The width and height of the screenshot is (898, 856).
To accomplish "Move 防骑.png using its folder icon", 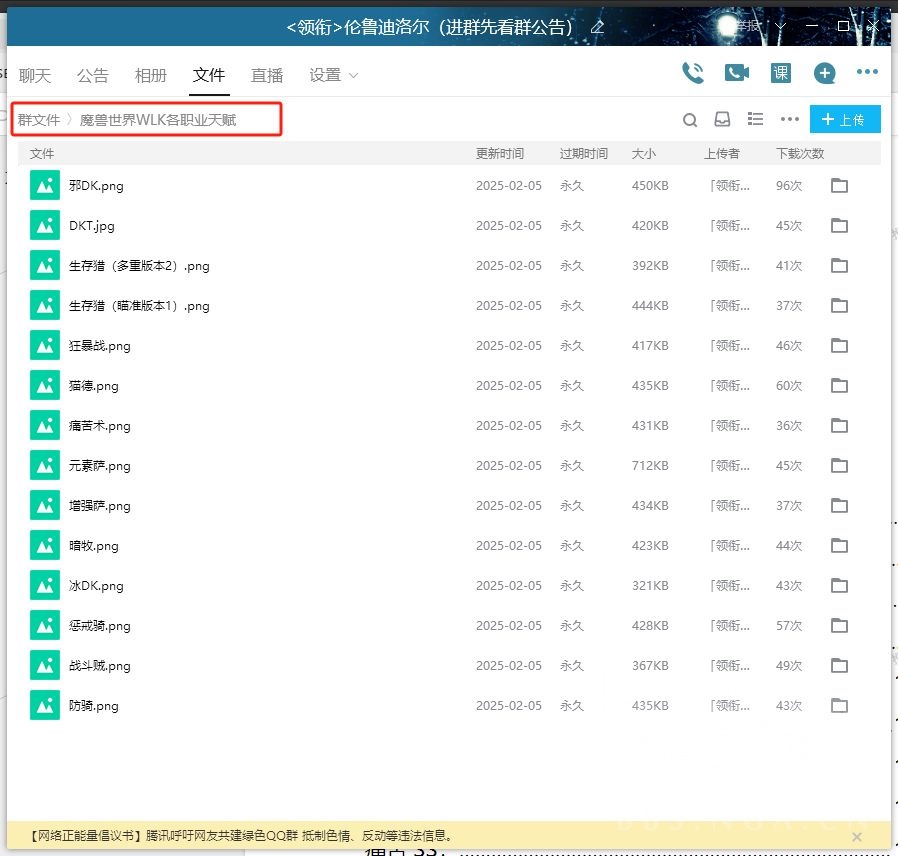I will tap(838, 705).
